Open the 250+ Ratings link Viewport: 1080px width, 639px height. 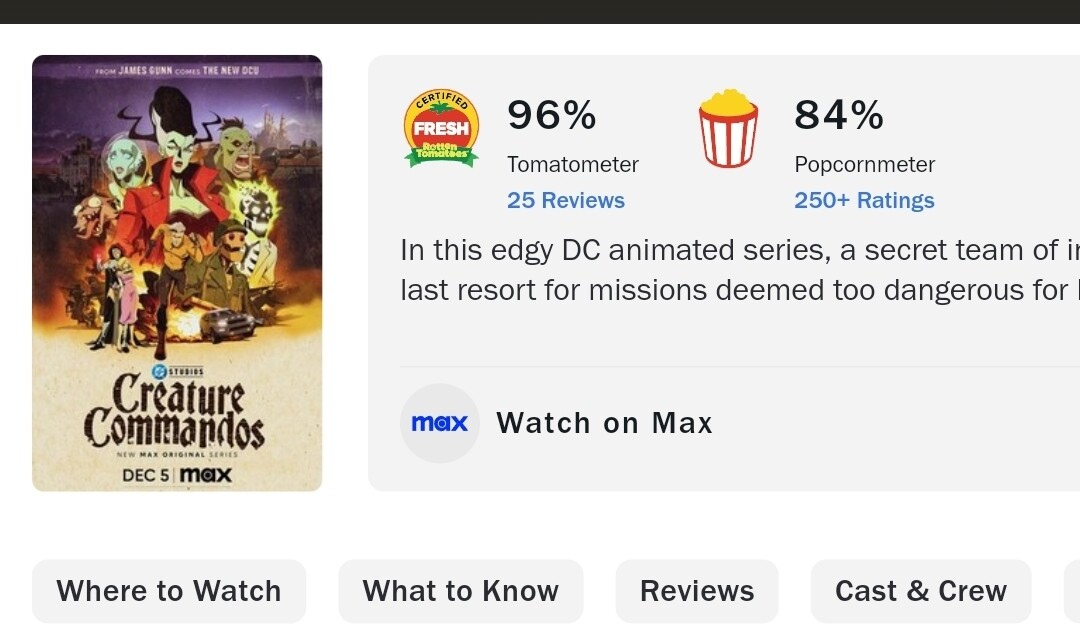[864, 200]
